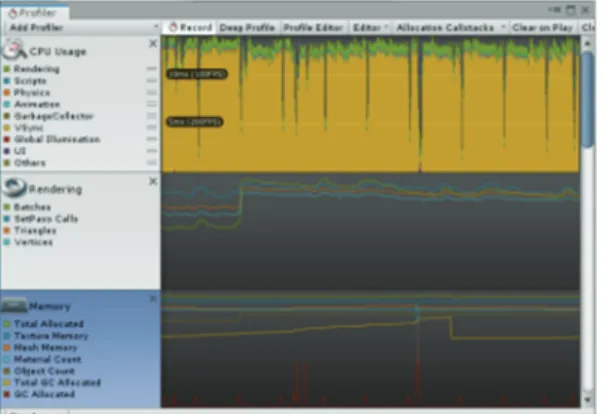Toggle Profile Editor button
Image resolution: width=604 pixels, height=414 pixels.
point(313,28)
